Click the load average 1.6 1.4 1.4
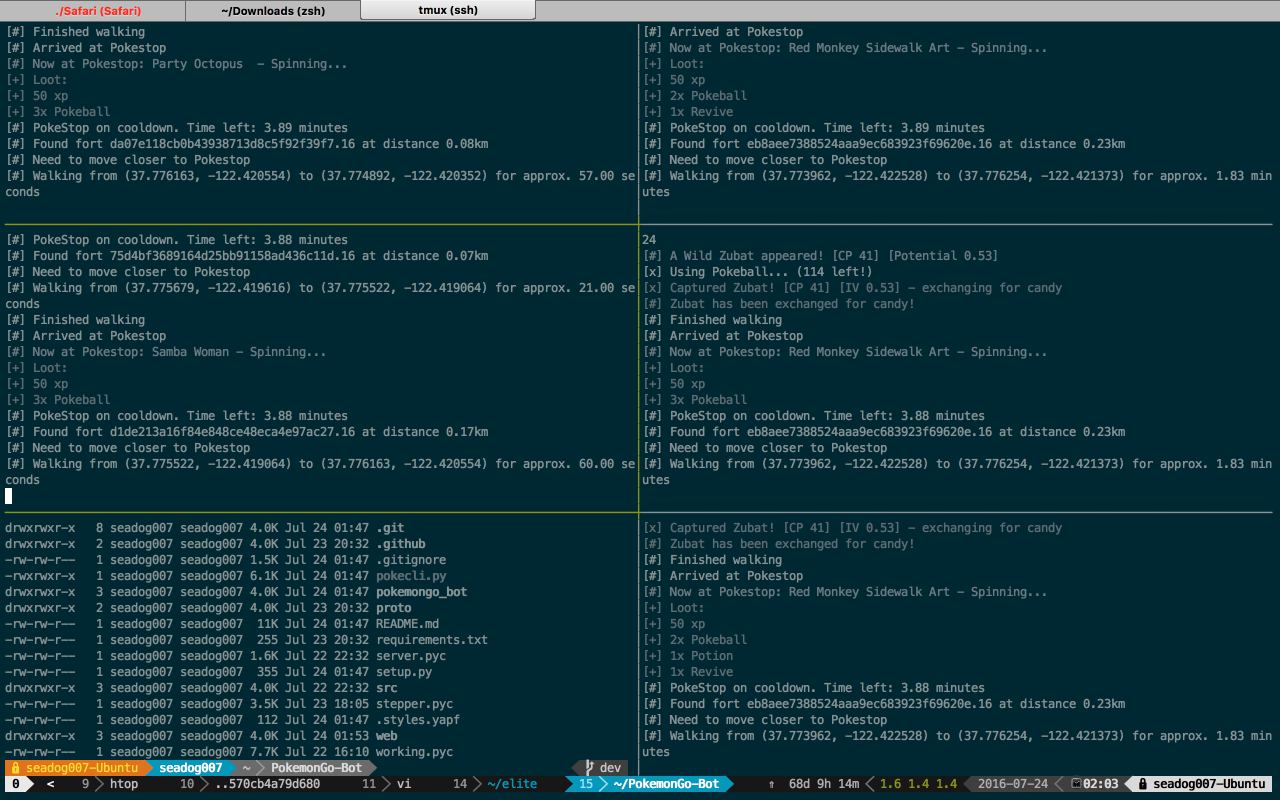The height and width of the screenshot is (800, 1280). point(918,784)
